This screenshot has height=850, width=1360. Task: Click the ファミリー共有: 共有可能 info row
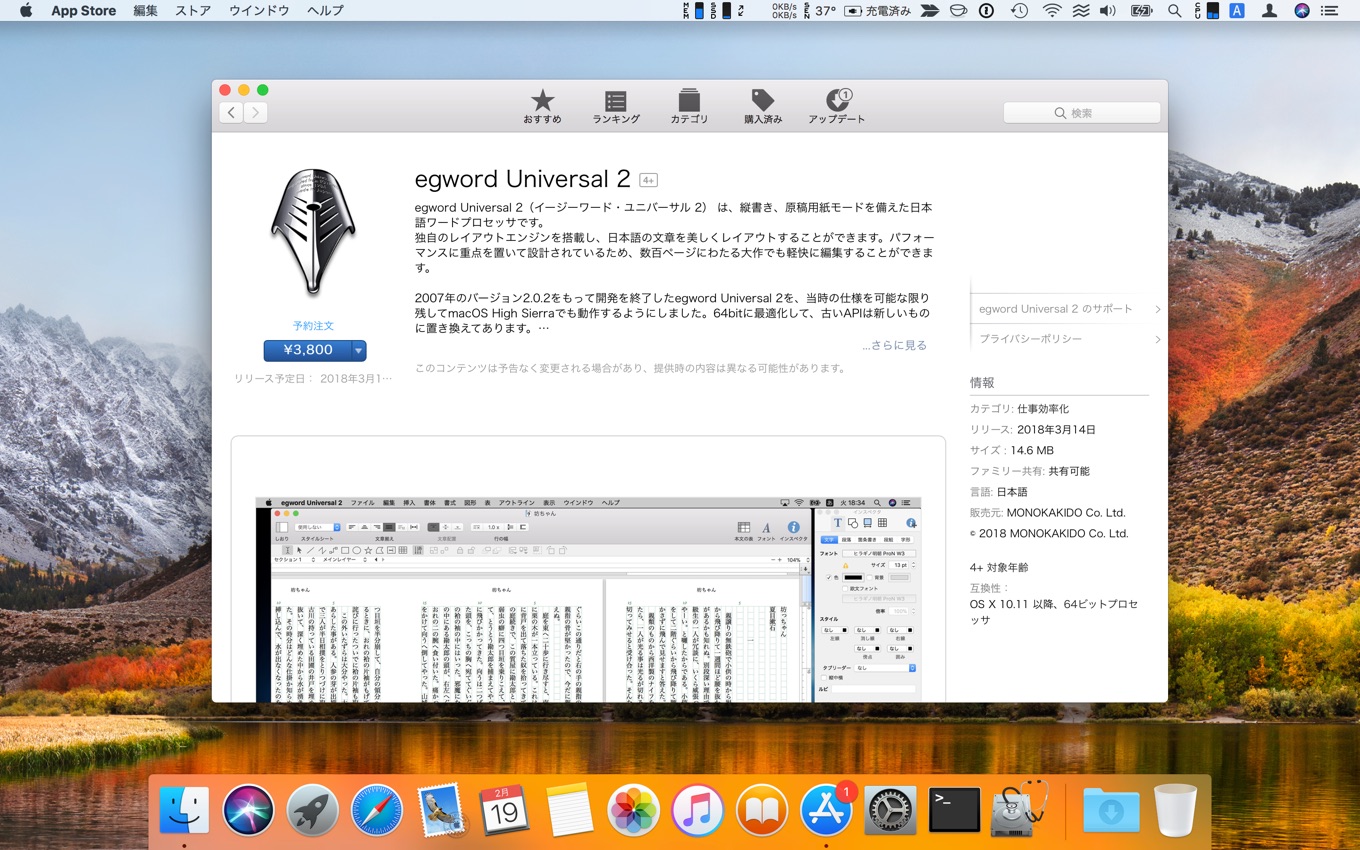(1029, 471)
